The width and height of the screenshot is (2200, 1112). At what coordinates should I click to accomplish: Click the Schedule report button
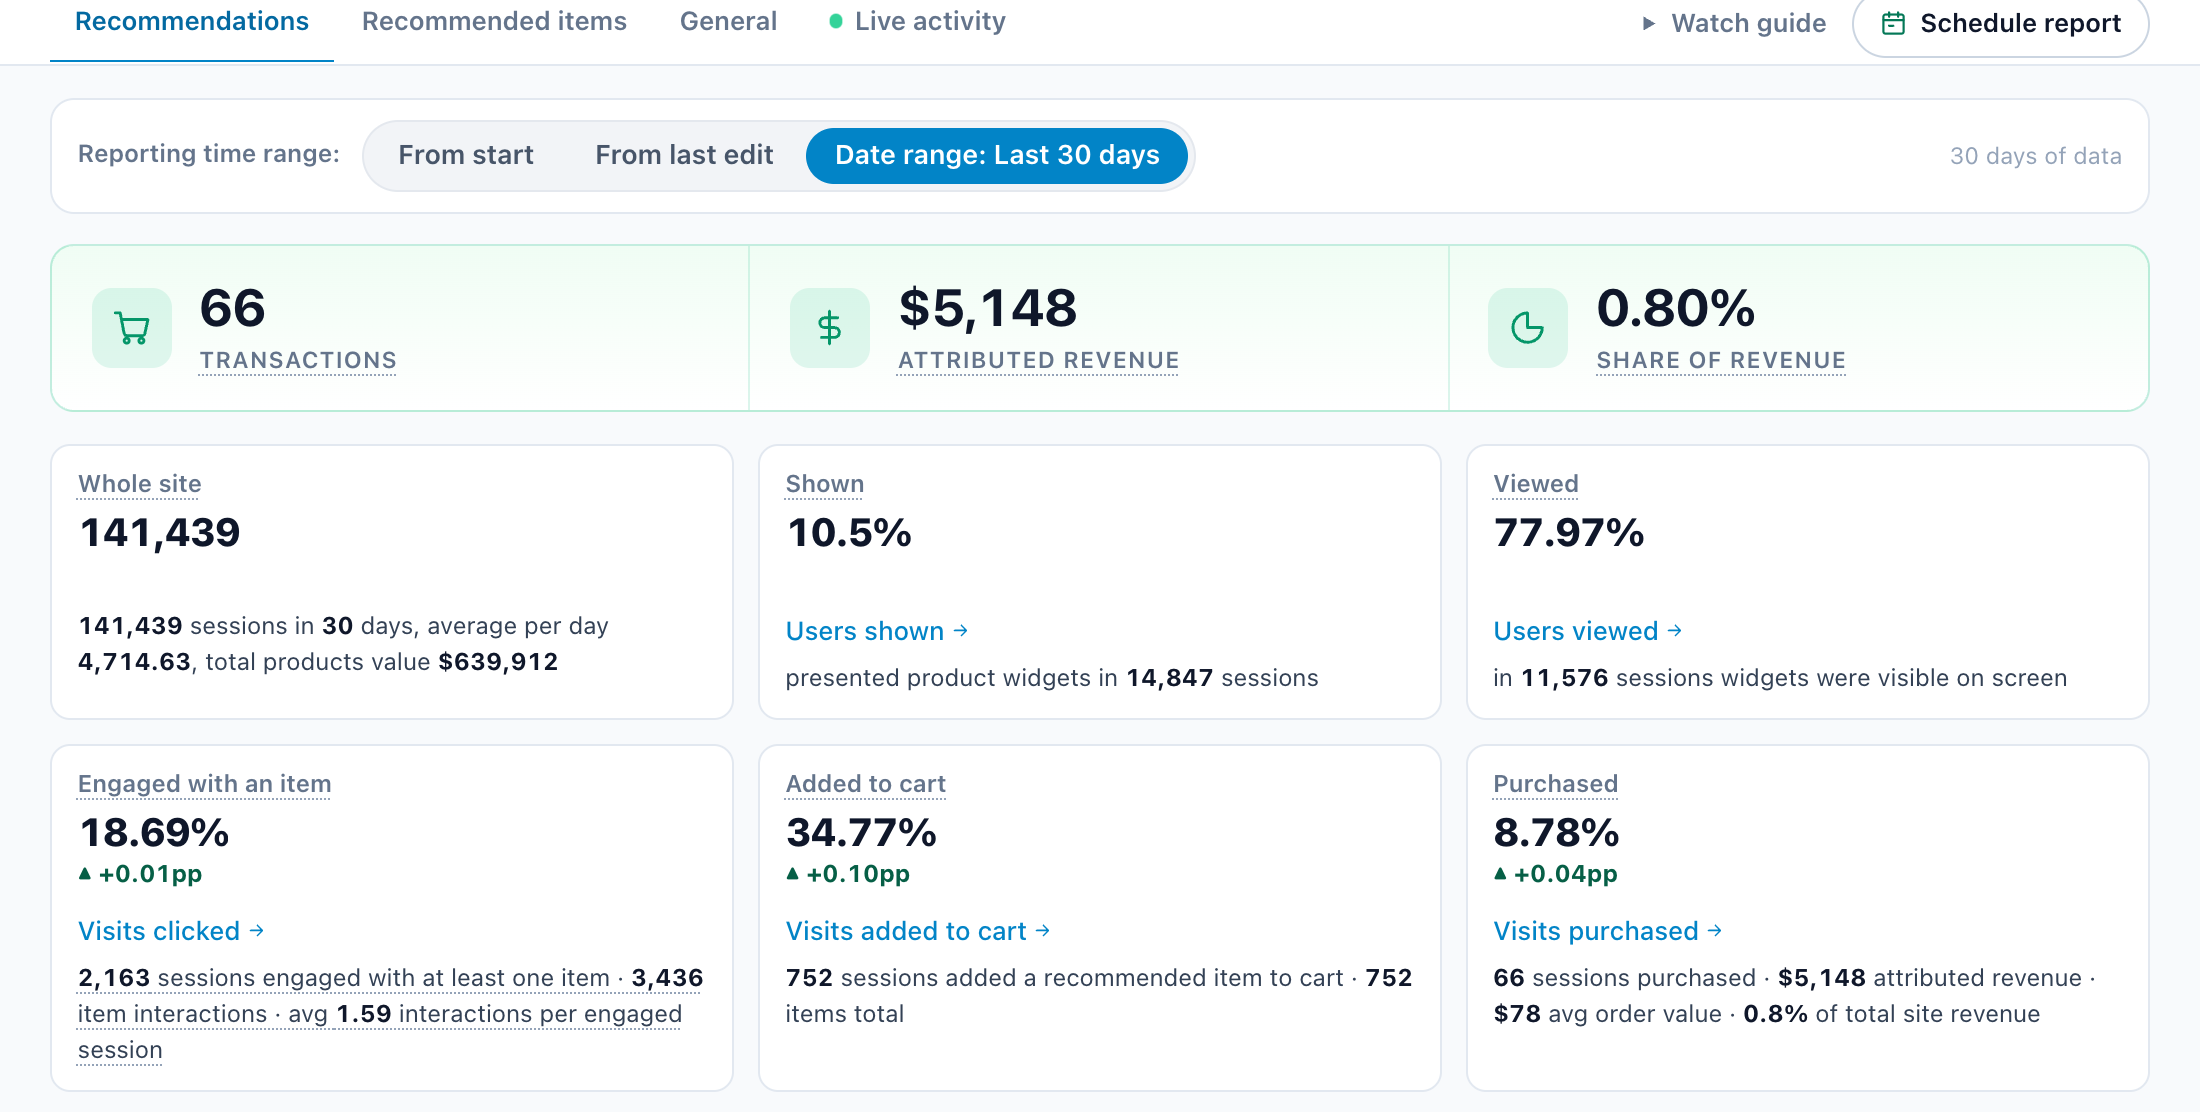pos(2001,24)
